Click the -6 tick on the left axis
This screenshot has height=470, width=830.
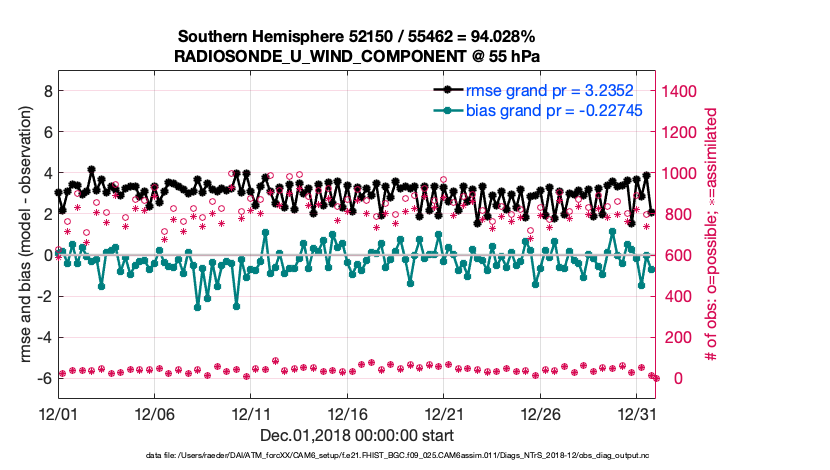tap(42, 378)
